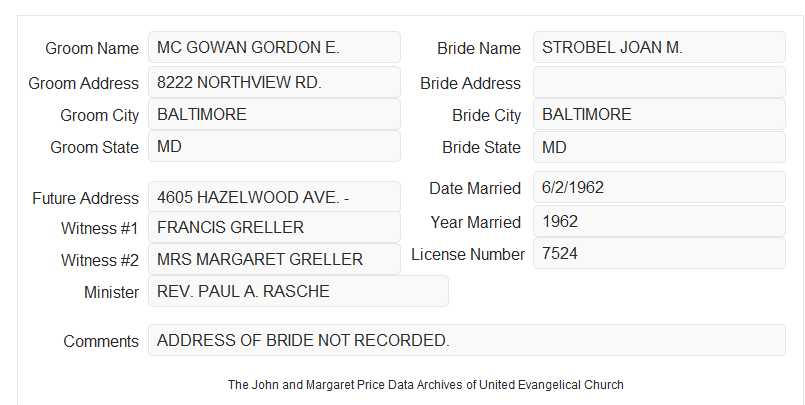Select the Bride Name field
Image resolution: width=805 pixels, height=405 pixels.
(659, 47)
